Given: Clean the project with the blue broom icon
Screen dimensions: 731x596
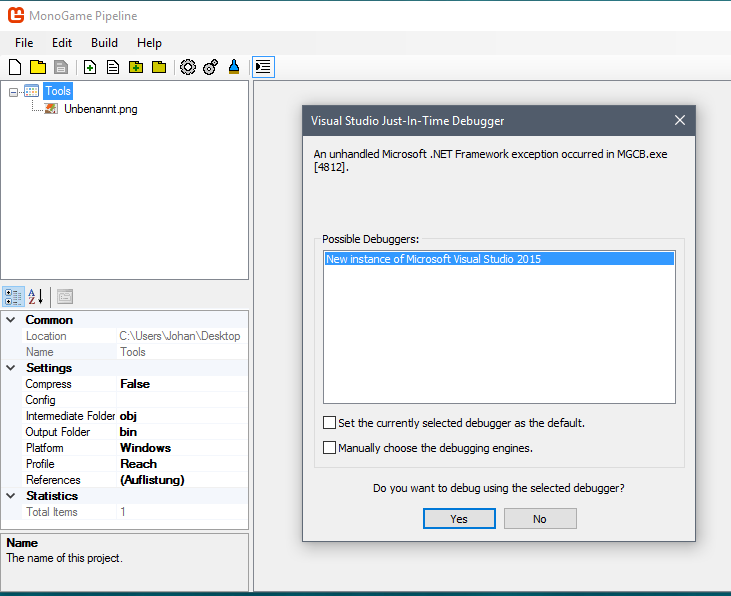Looking at the screenshot, I should pyautogui.click(x=234, y=67).
